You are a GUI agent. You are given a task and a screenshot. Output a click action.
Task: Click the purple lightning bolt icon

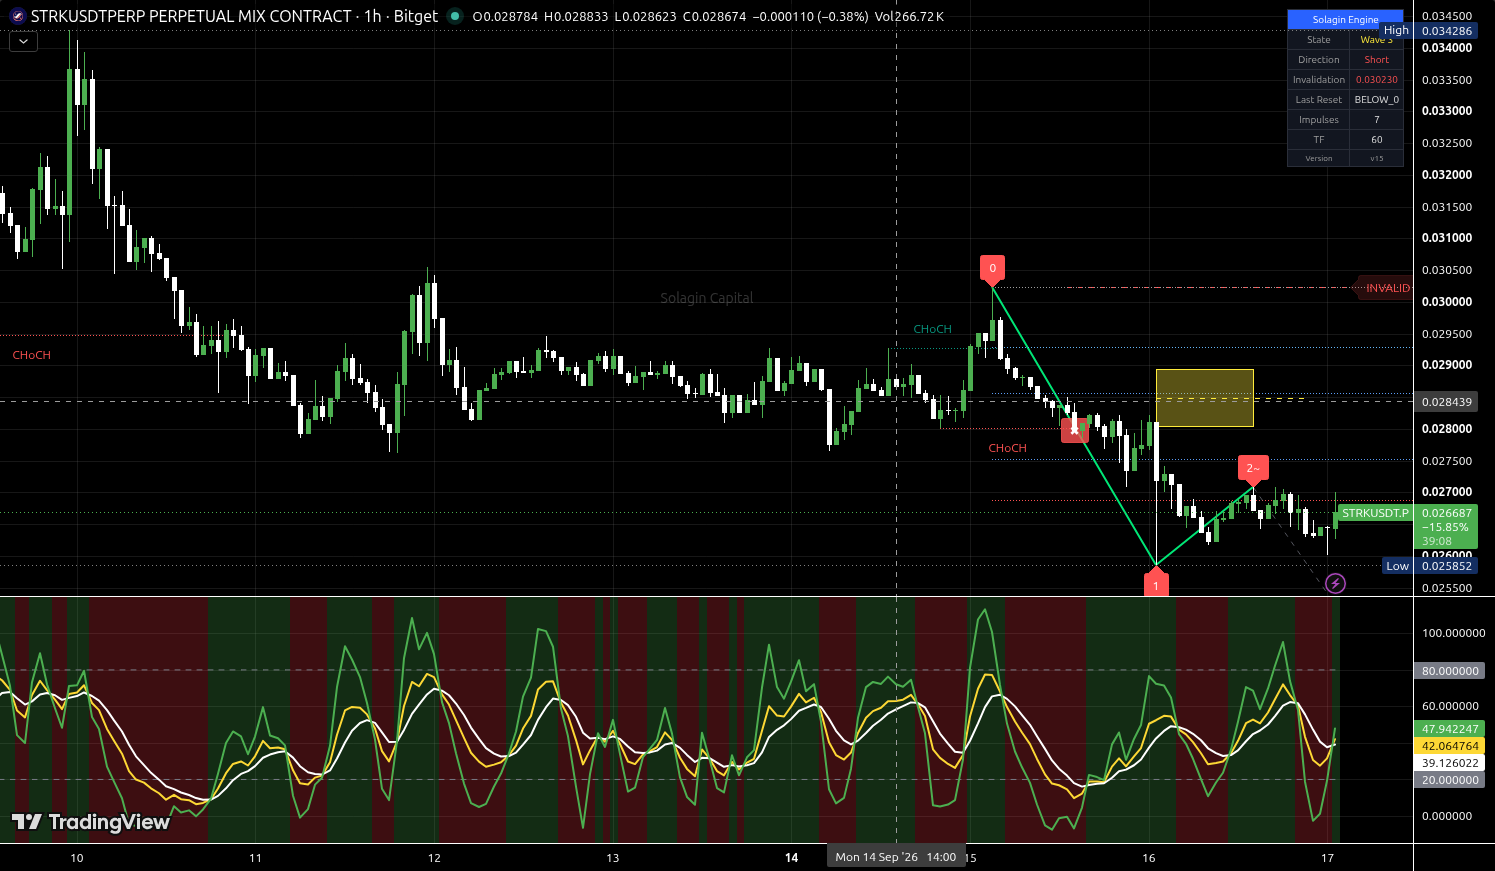[1335, 584]
